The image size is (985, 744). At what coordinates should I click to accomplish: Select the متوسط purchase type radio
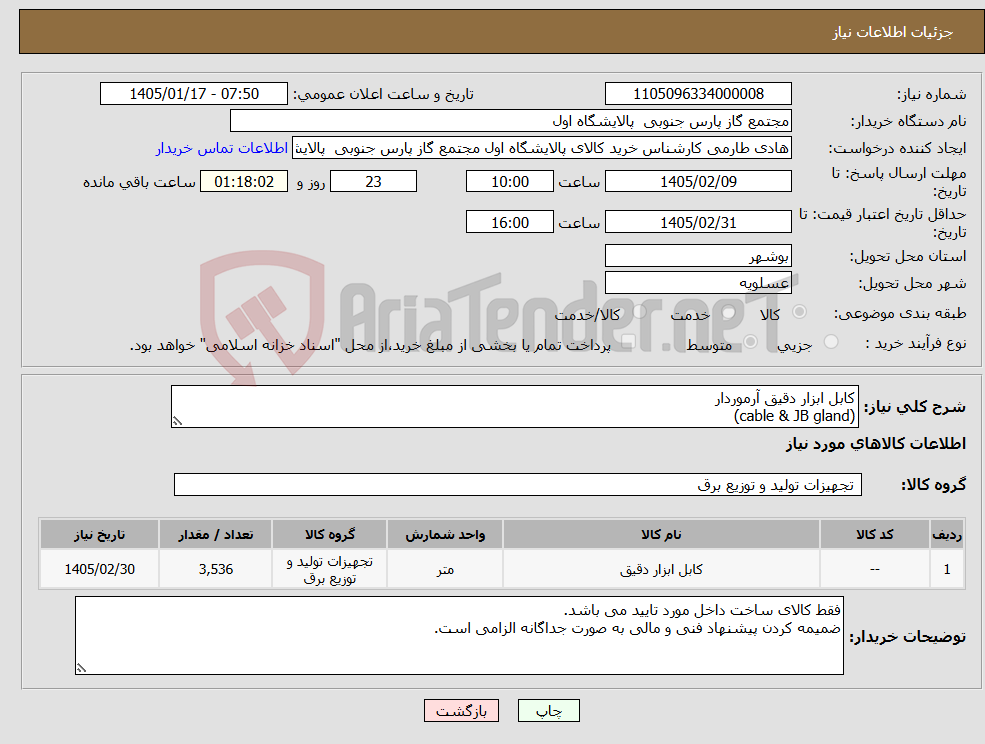point(750,342)
